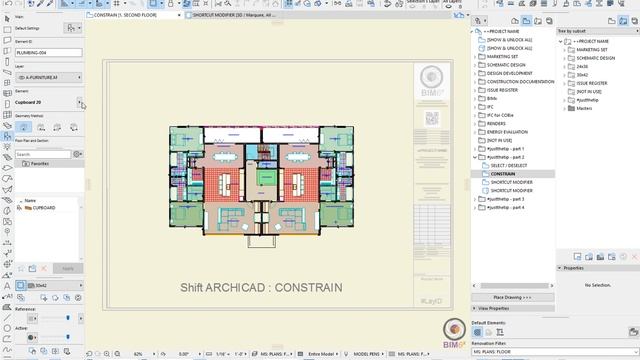
Task: Select the SELECT / DESELECT view
Action: coord(509,165)
